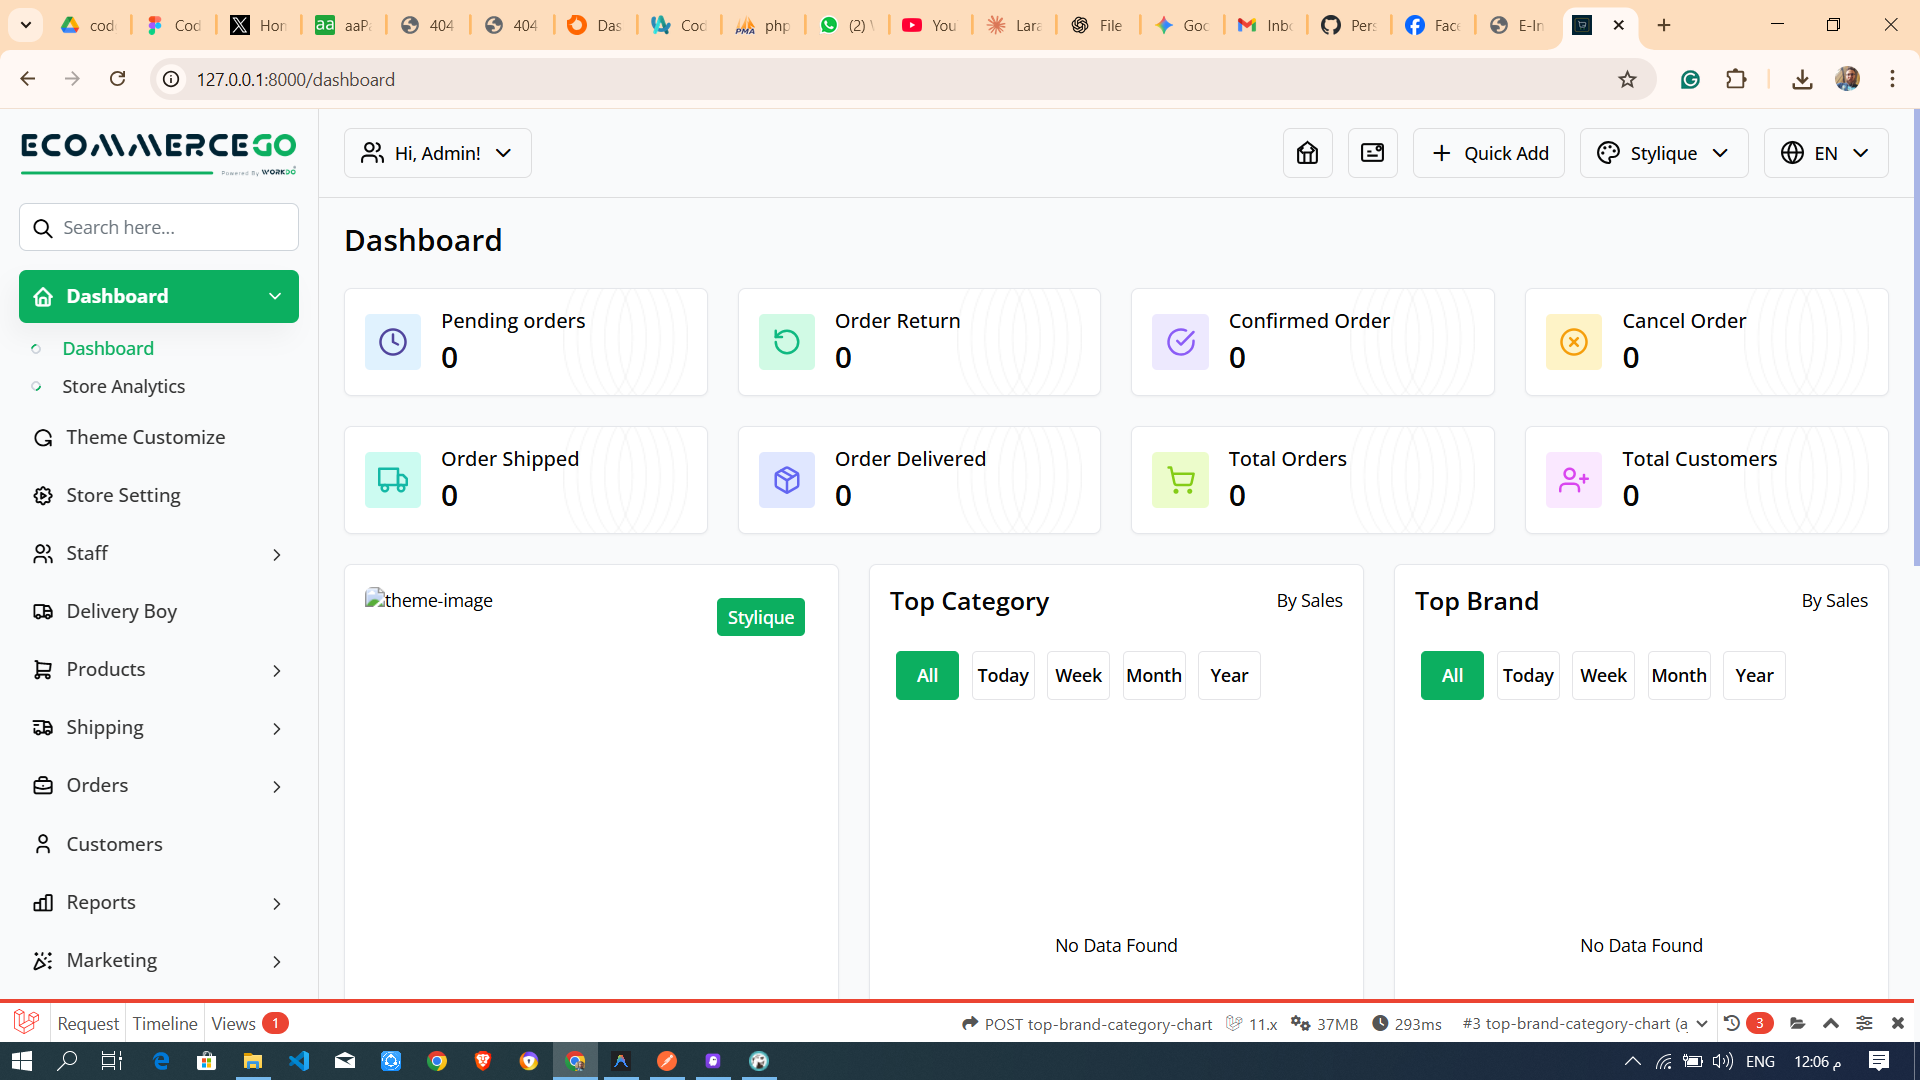The height and width of the screenshot is (1080, 1920).
Task: Click the Stylique button on theme image
Action: click(760, 617)
